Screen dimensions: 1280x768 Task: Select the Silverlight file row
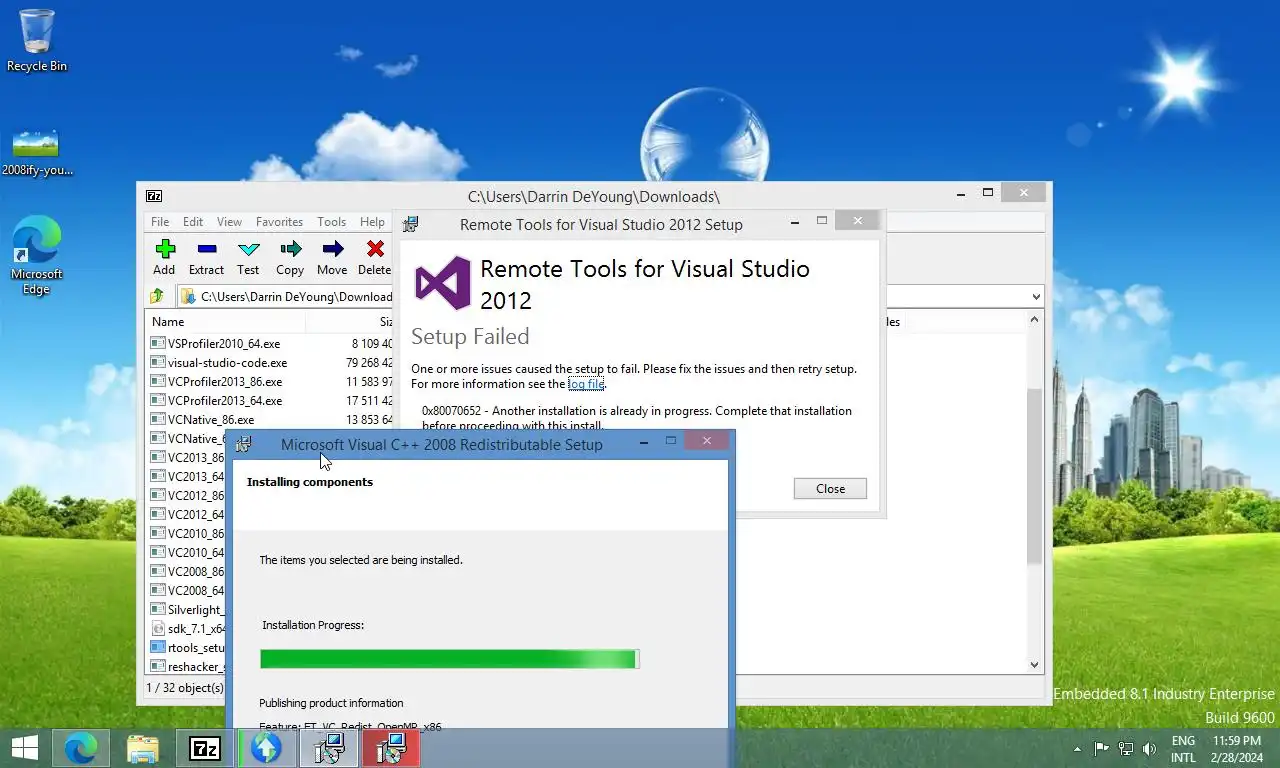pos(187,609)
